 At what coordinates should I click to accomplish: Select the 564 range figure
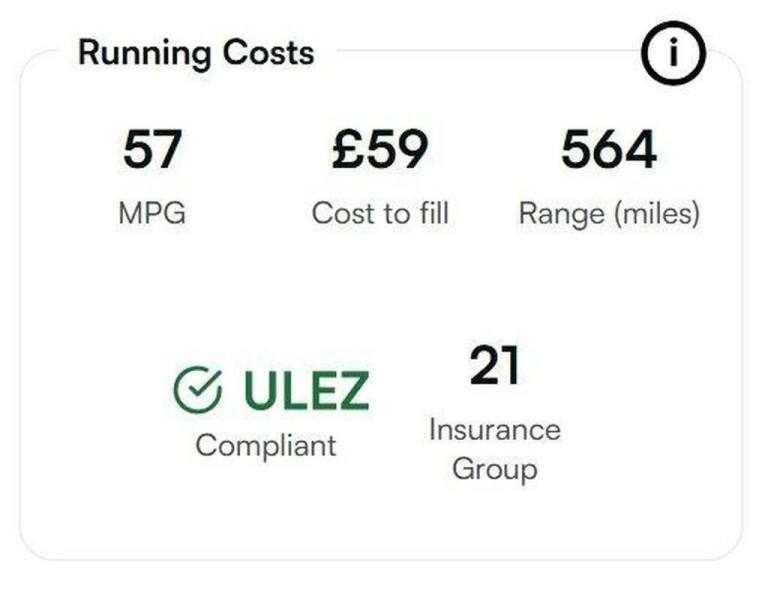point(608,150)
